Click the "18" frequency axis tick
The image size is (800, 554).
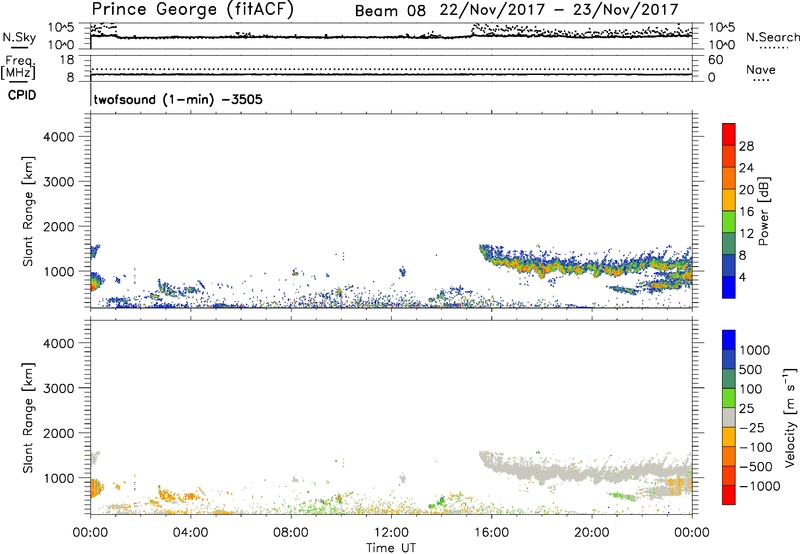67,60
